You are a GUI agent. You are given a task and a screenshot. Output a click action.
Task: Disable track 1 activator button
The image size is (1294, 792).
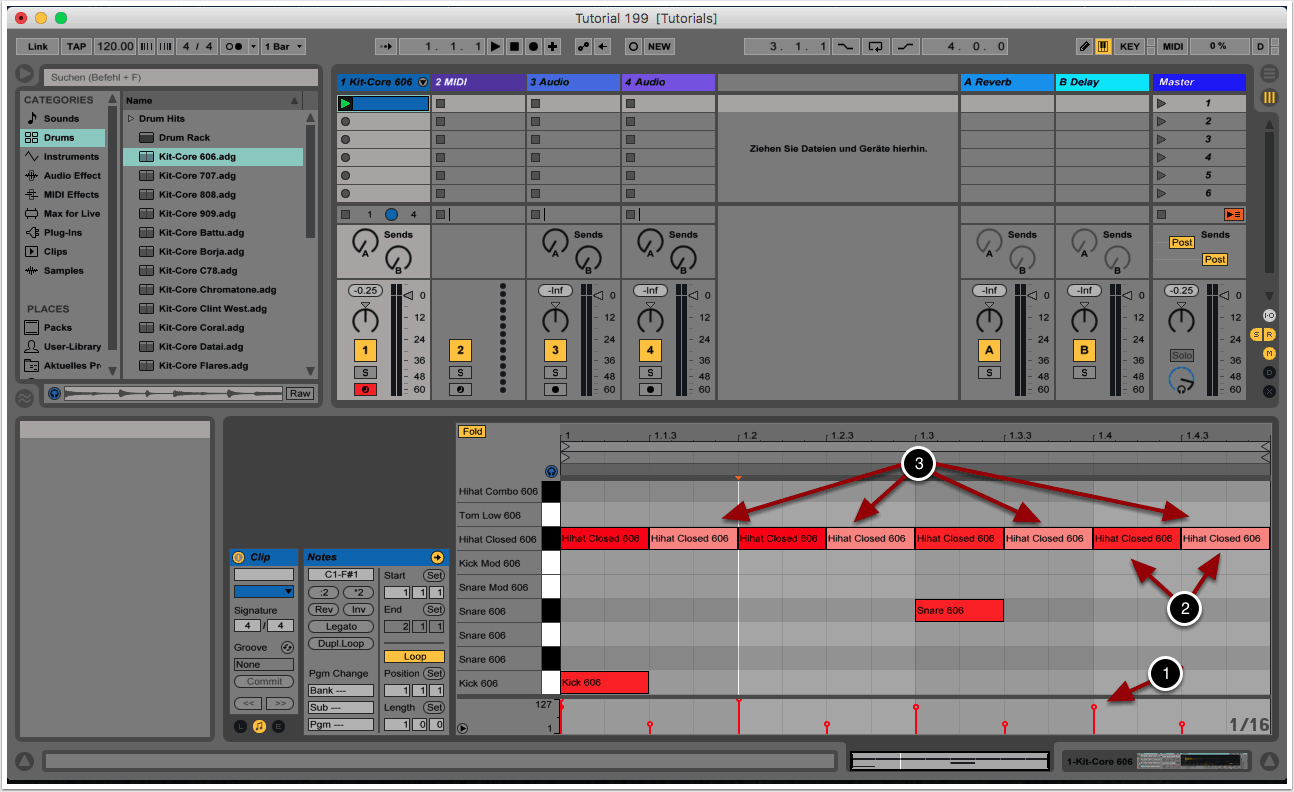pos(366,350)
